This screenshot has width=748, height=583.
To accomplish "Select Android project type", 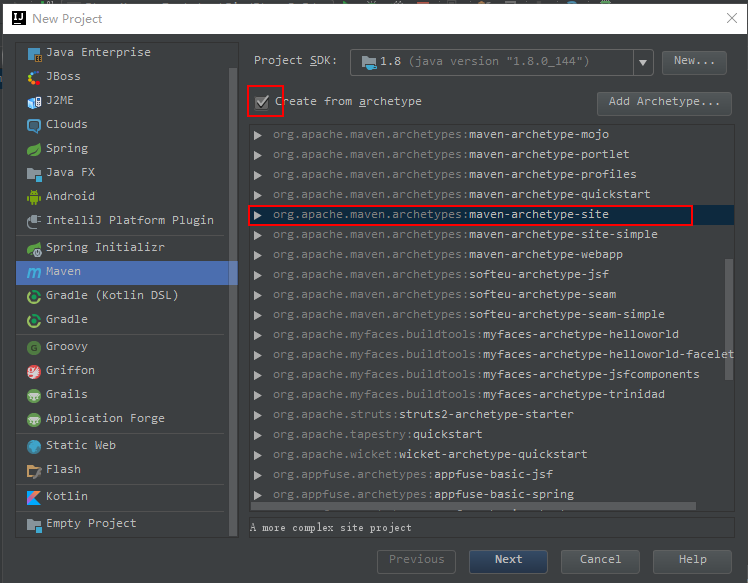I will click(123, 197).
